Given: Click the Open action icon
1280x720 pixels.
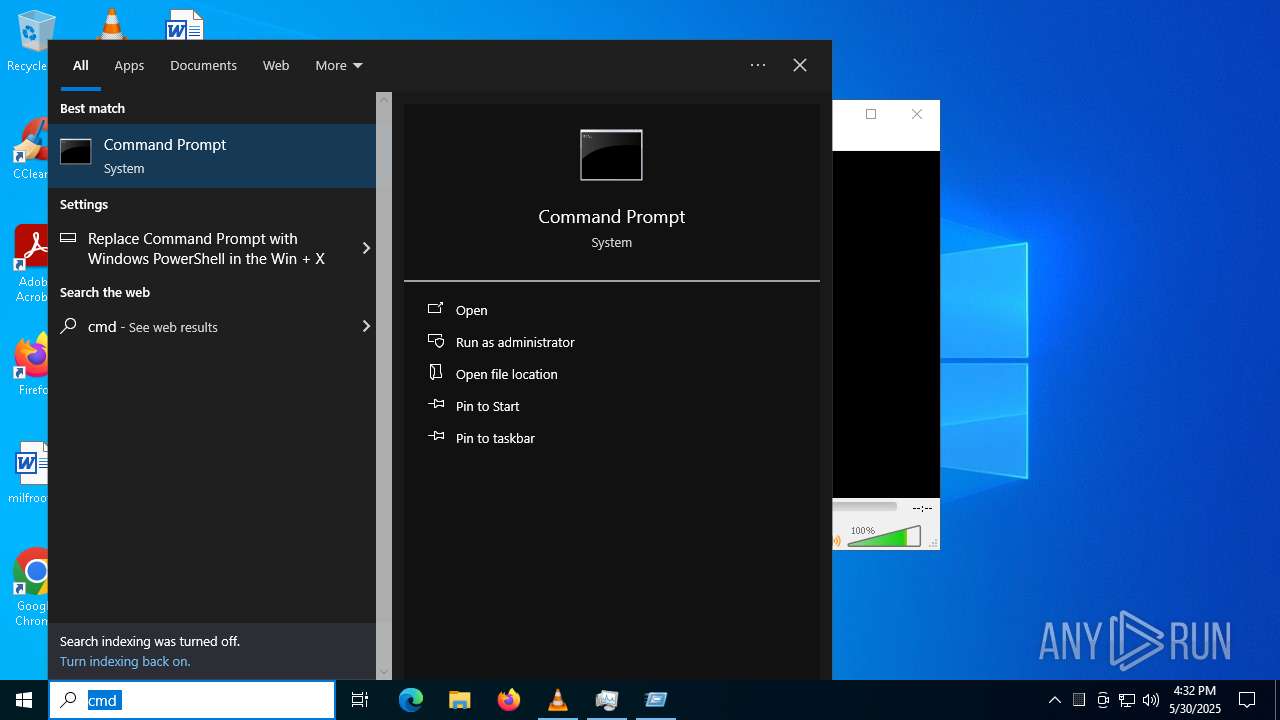Looking at the screenshot, I should tap(436, 309).
